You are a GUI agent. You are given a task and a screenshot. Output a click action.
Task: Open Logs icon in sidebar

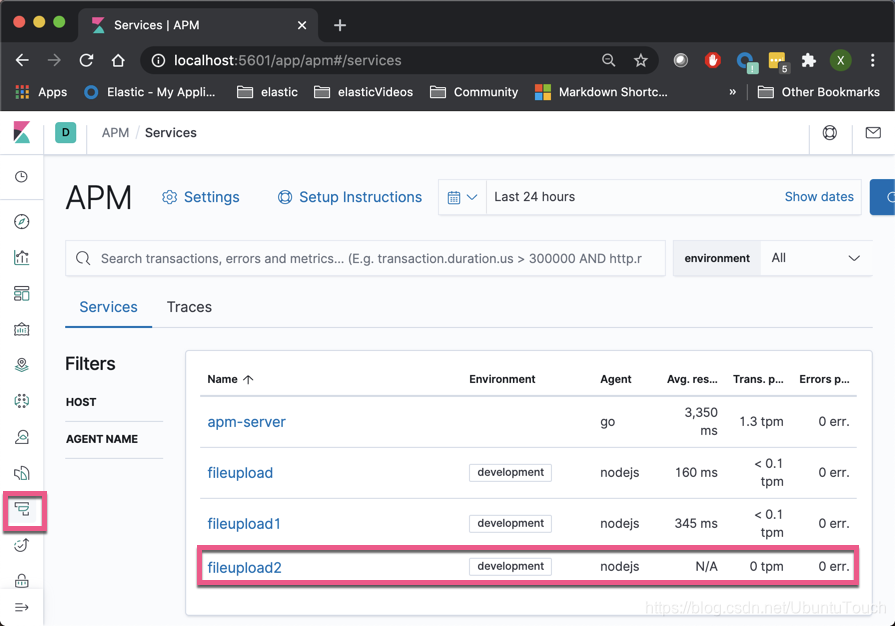[x=22, y=472]
